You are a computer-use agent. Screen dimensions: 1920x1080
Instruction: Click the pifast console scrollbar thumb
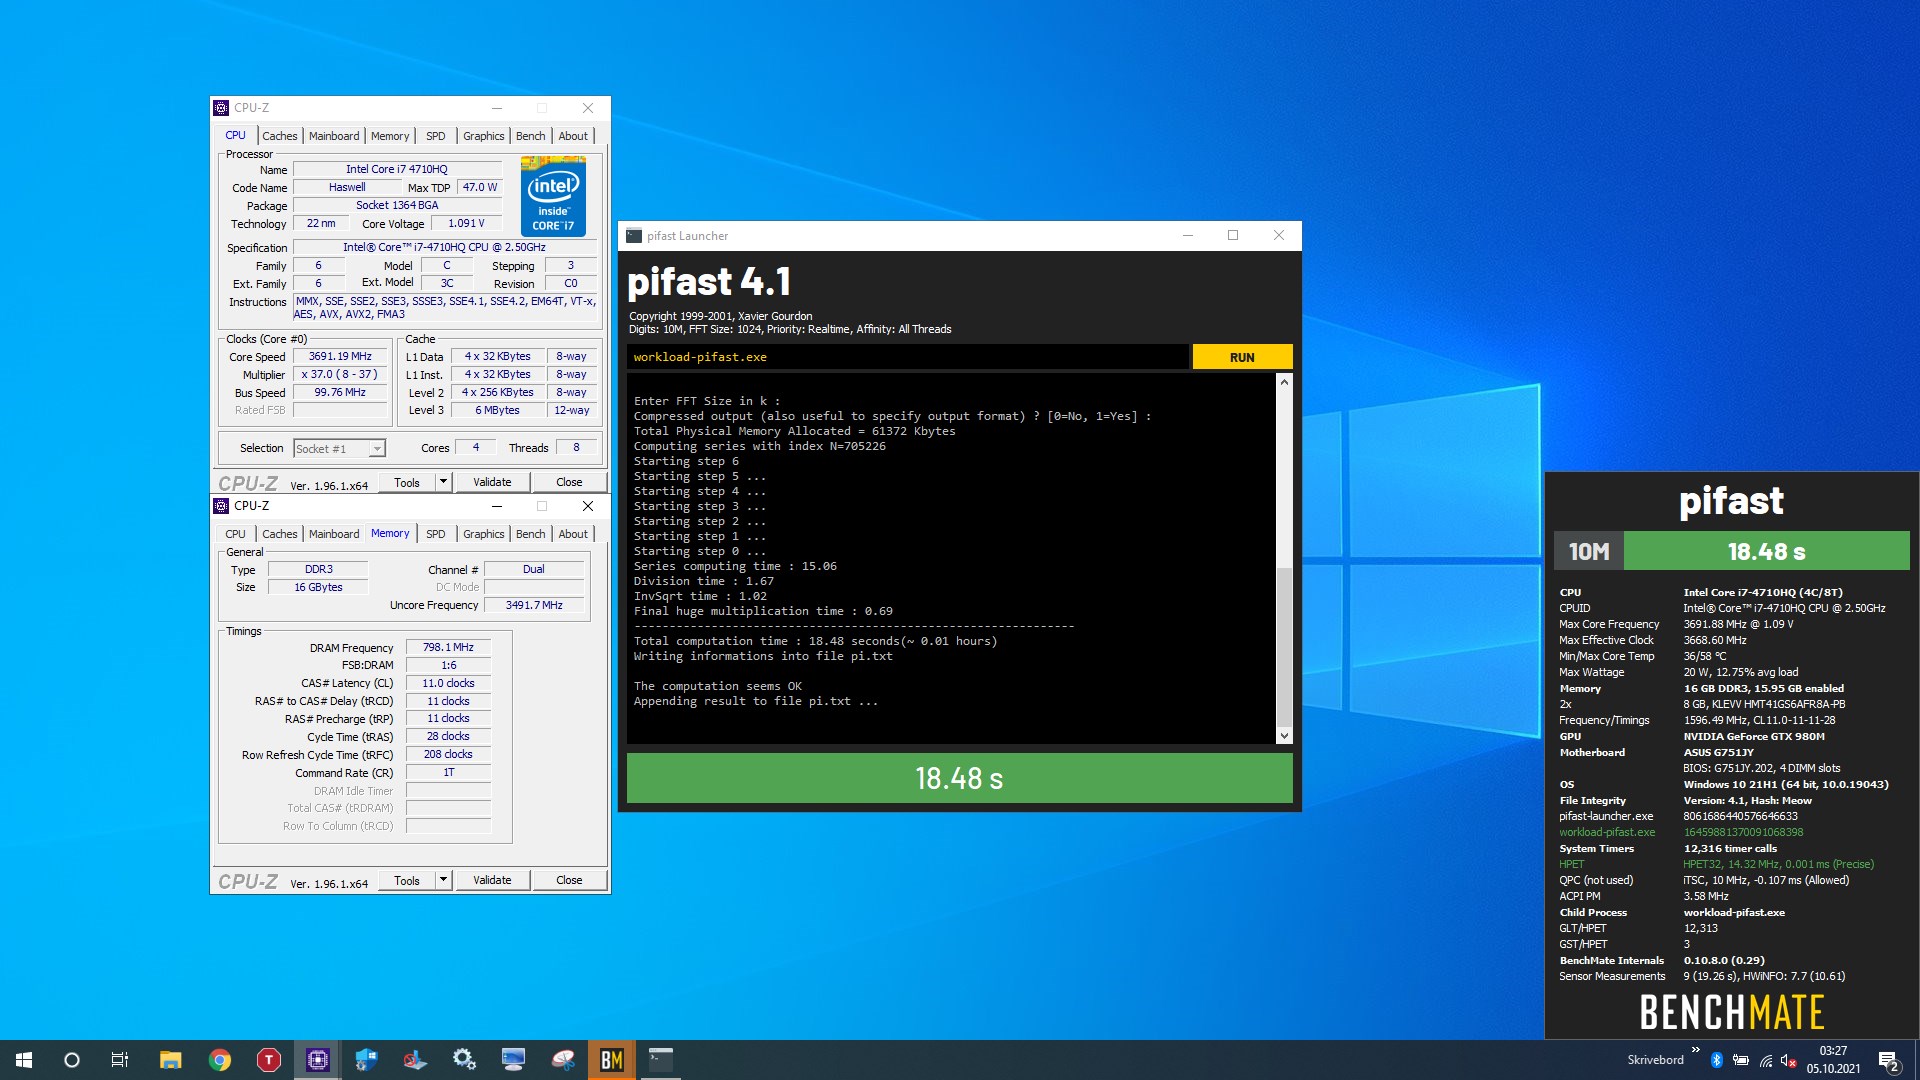[1284, 647]
